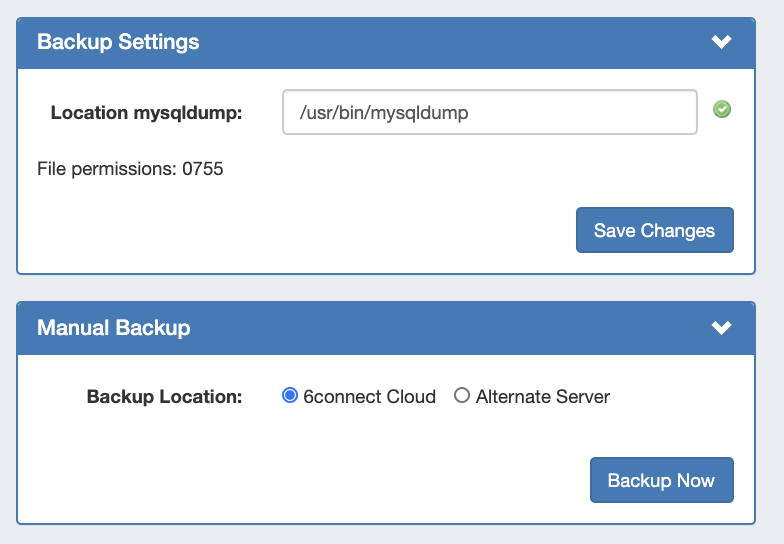Viewport: 784px width, 544px height.
Task: Click the "Backup Location:" field label
Action: pyautogui.click(x=164, y=397)
